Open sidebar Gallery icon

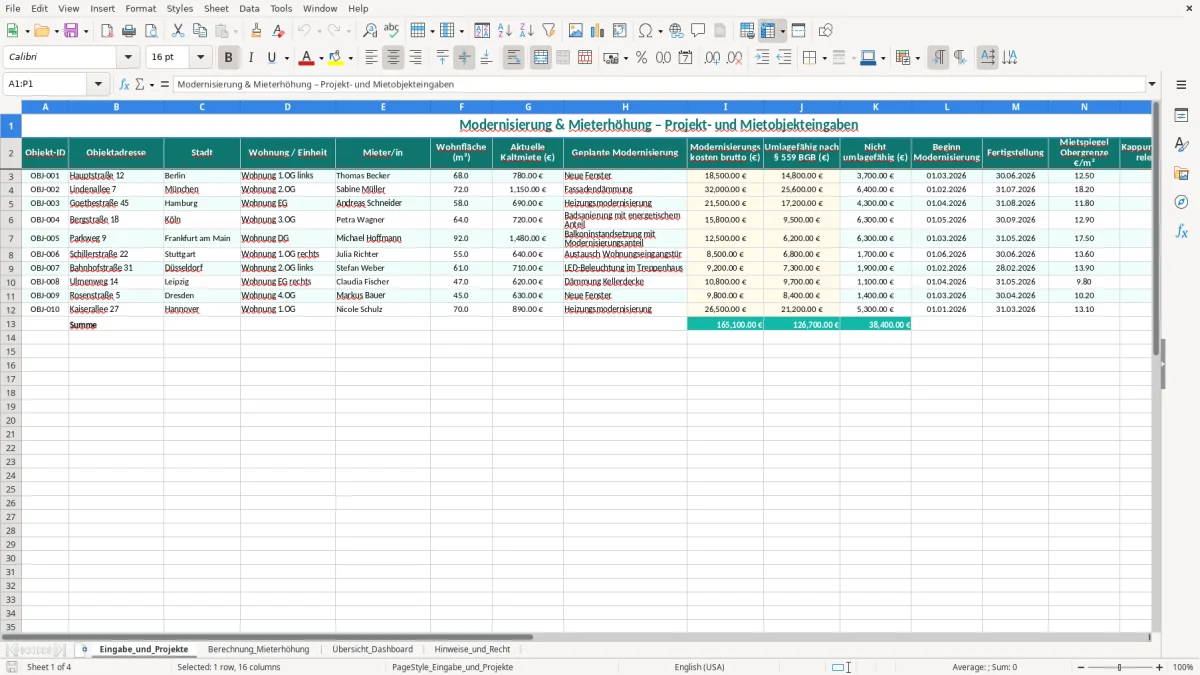point(1181,173)
